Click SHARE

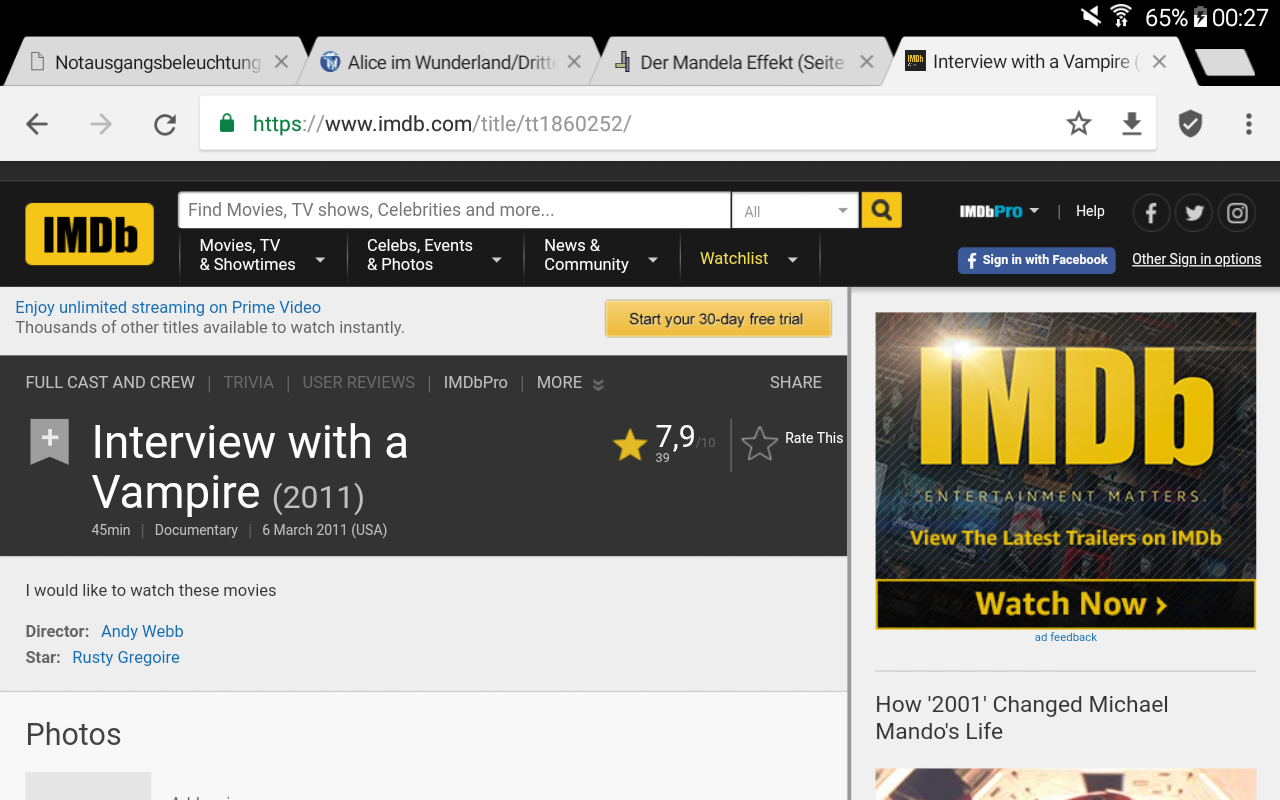coord(796,383)
